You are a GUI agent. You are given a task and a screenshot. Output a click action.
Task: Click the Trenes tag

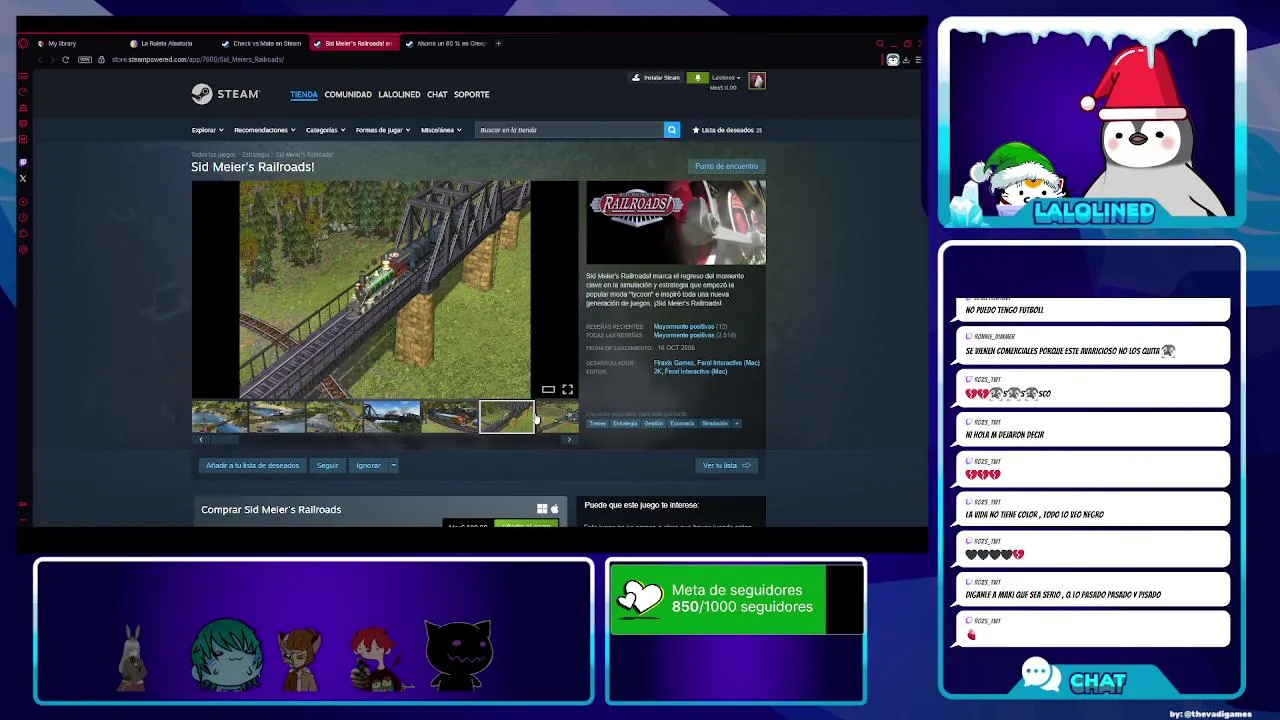point(597,423)
